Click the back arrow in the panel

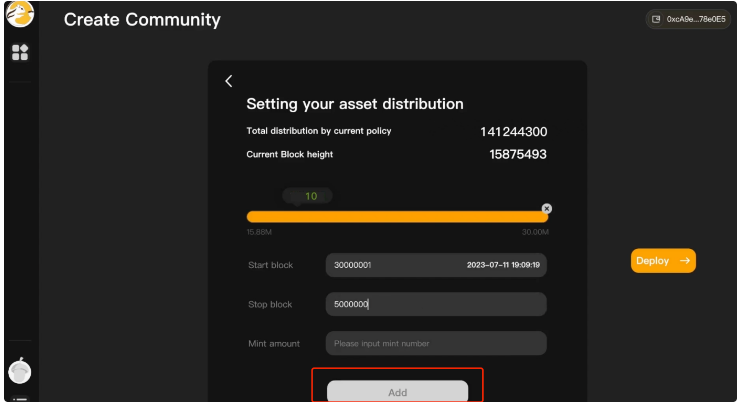(229, 81)
